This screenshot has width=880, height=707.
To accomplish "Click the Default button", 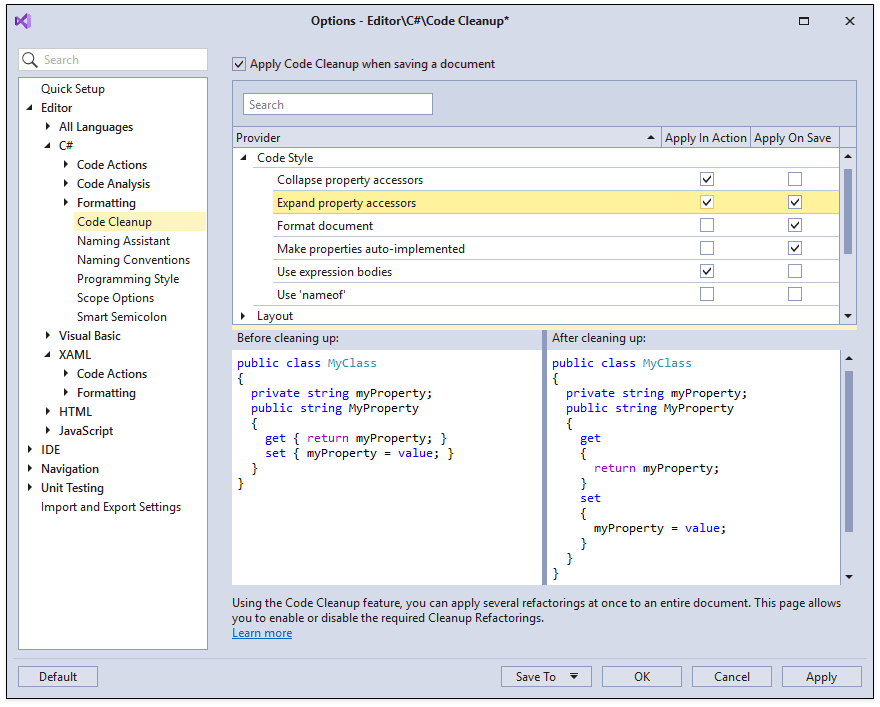I will (x=57, y=676).
